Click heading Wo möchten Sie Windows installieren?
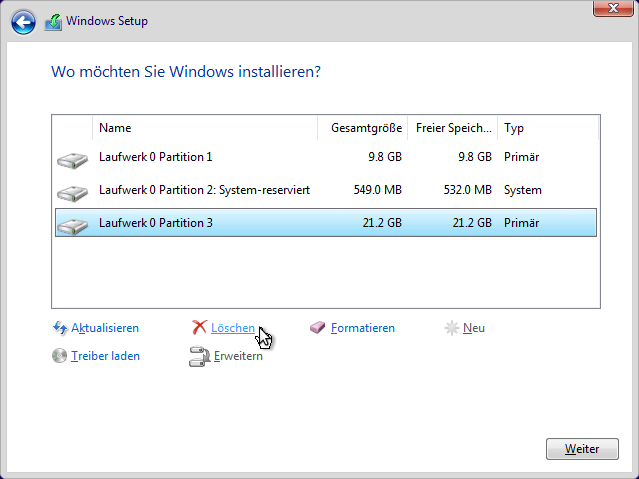This screenshot has height=479, width=639. 186,72
